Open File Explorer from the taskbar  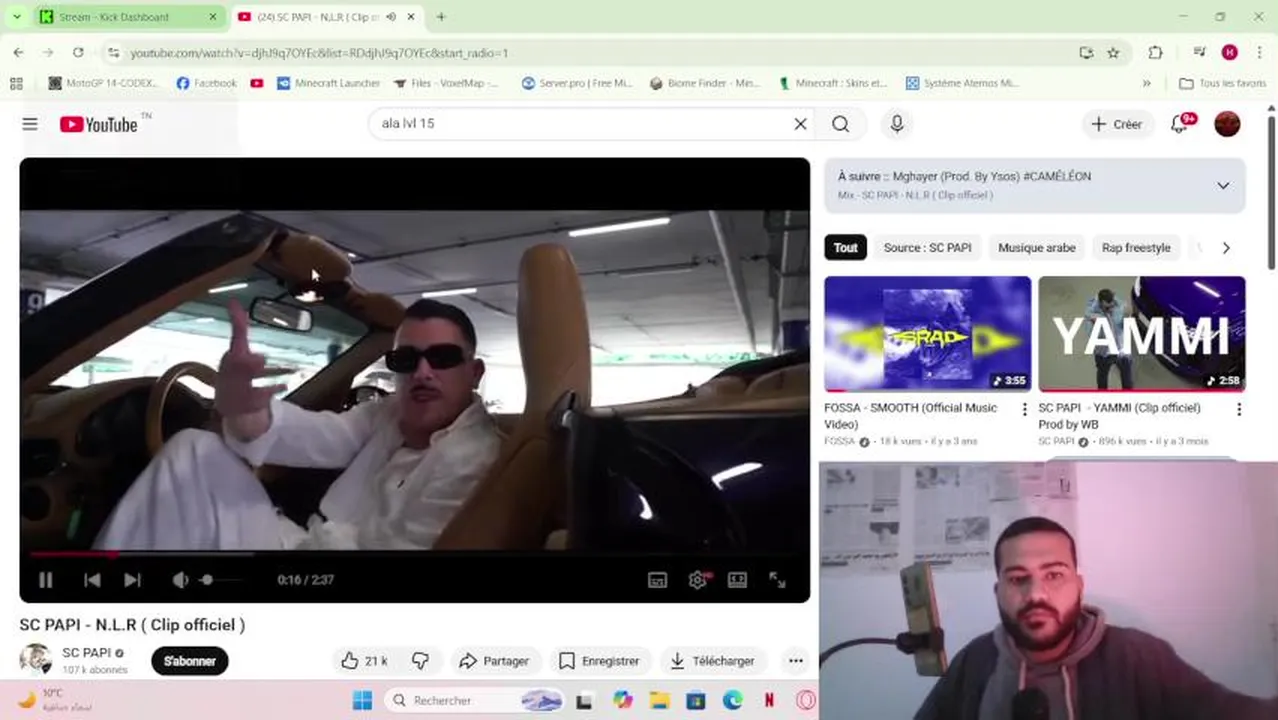tap(659, 701)
